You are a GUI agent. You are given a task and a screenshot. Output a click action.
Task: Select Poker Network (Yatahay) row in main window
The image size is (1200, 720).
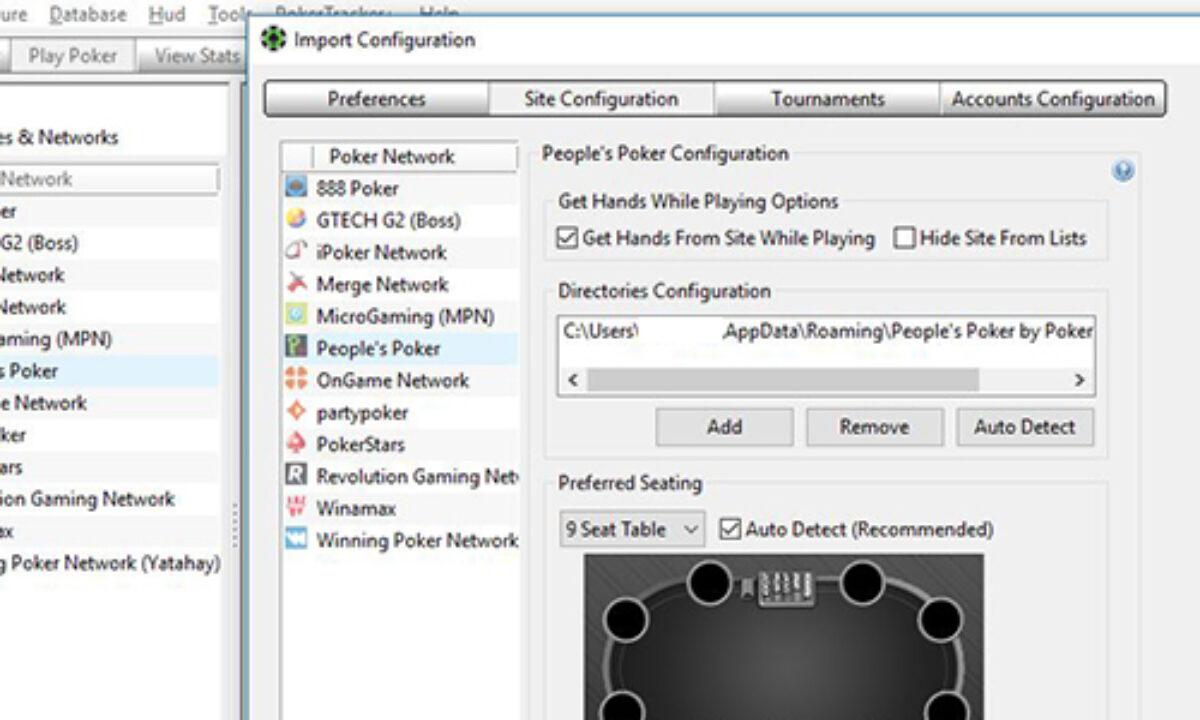pyautogui.click(x=110, y=563)
